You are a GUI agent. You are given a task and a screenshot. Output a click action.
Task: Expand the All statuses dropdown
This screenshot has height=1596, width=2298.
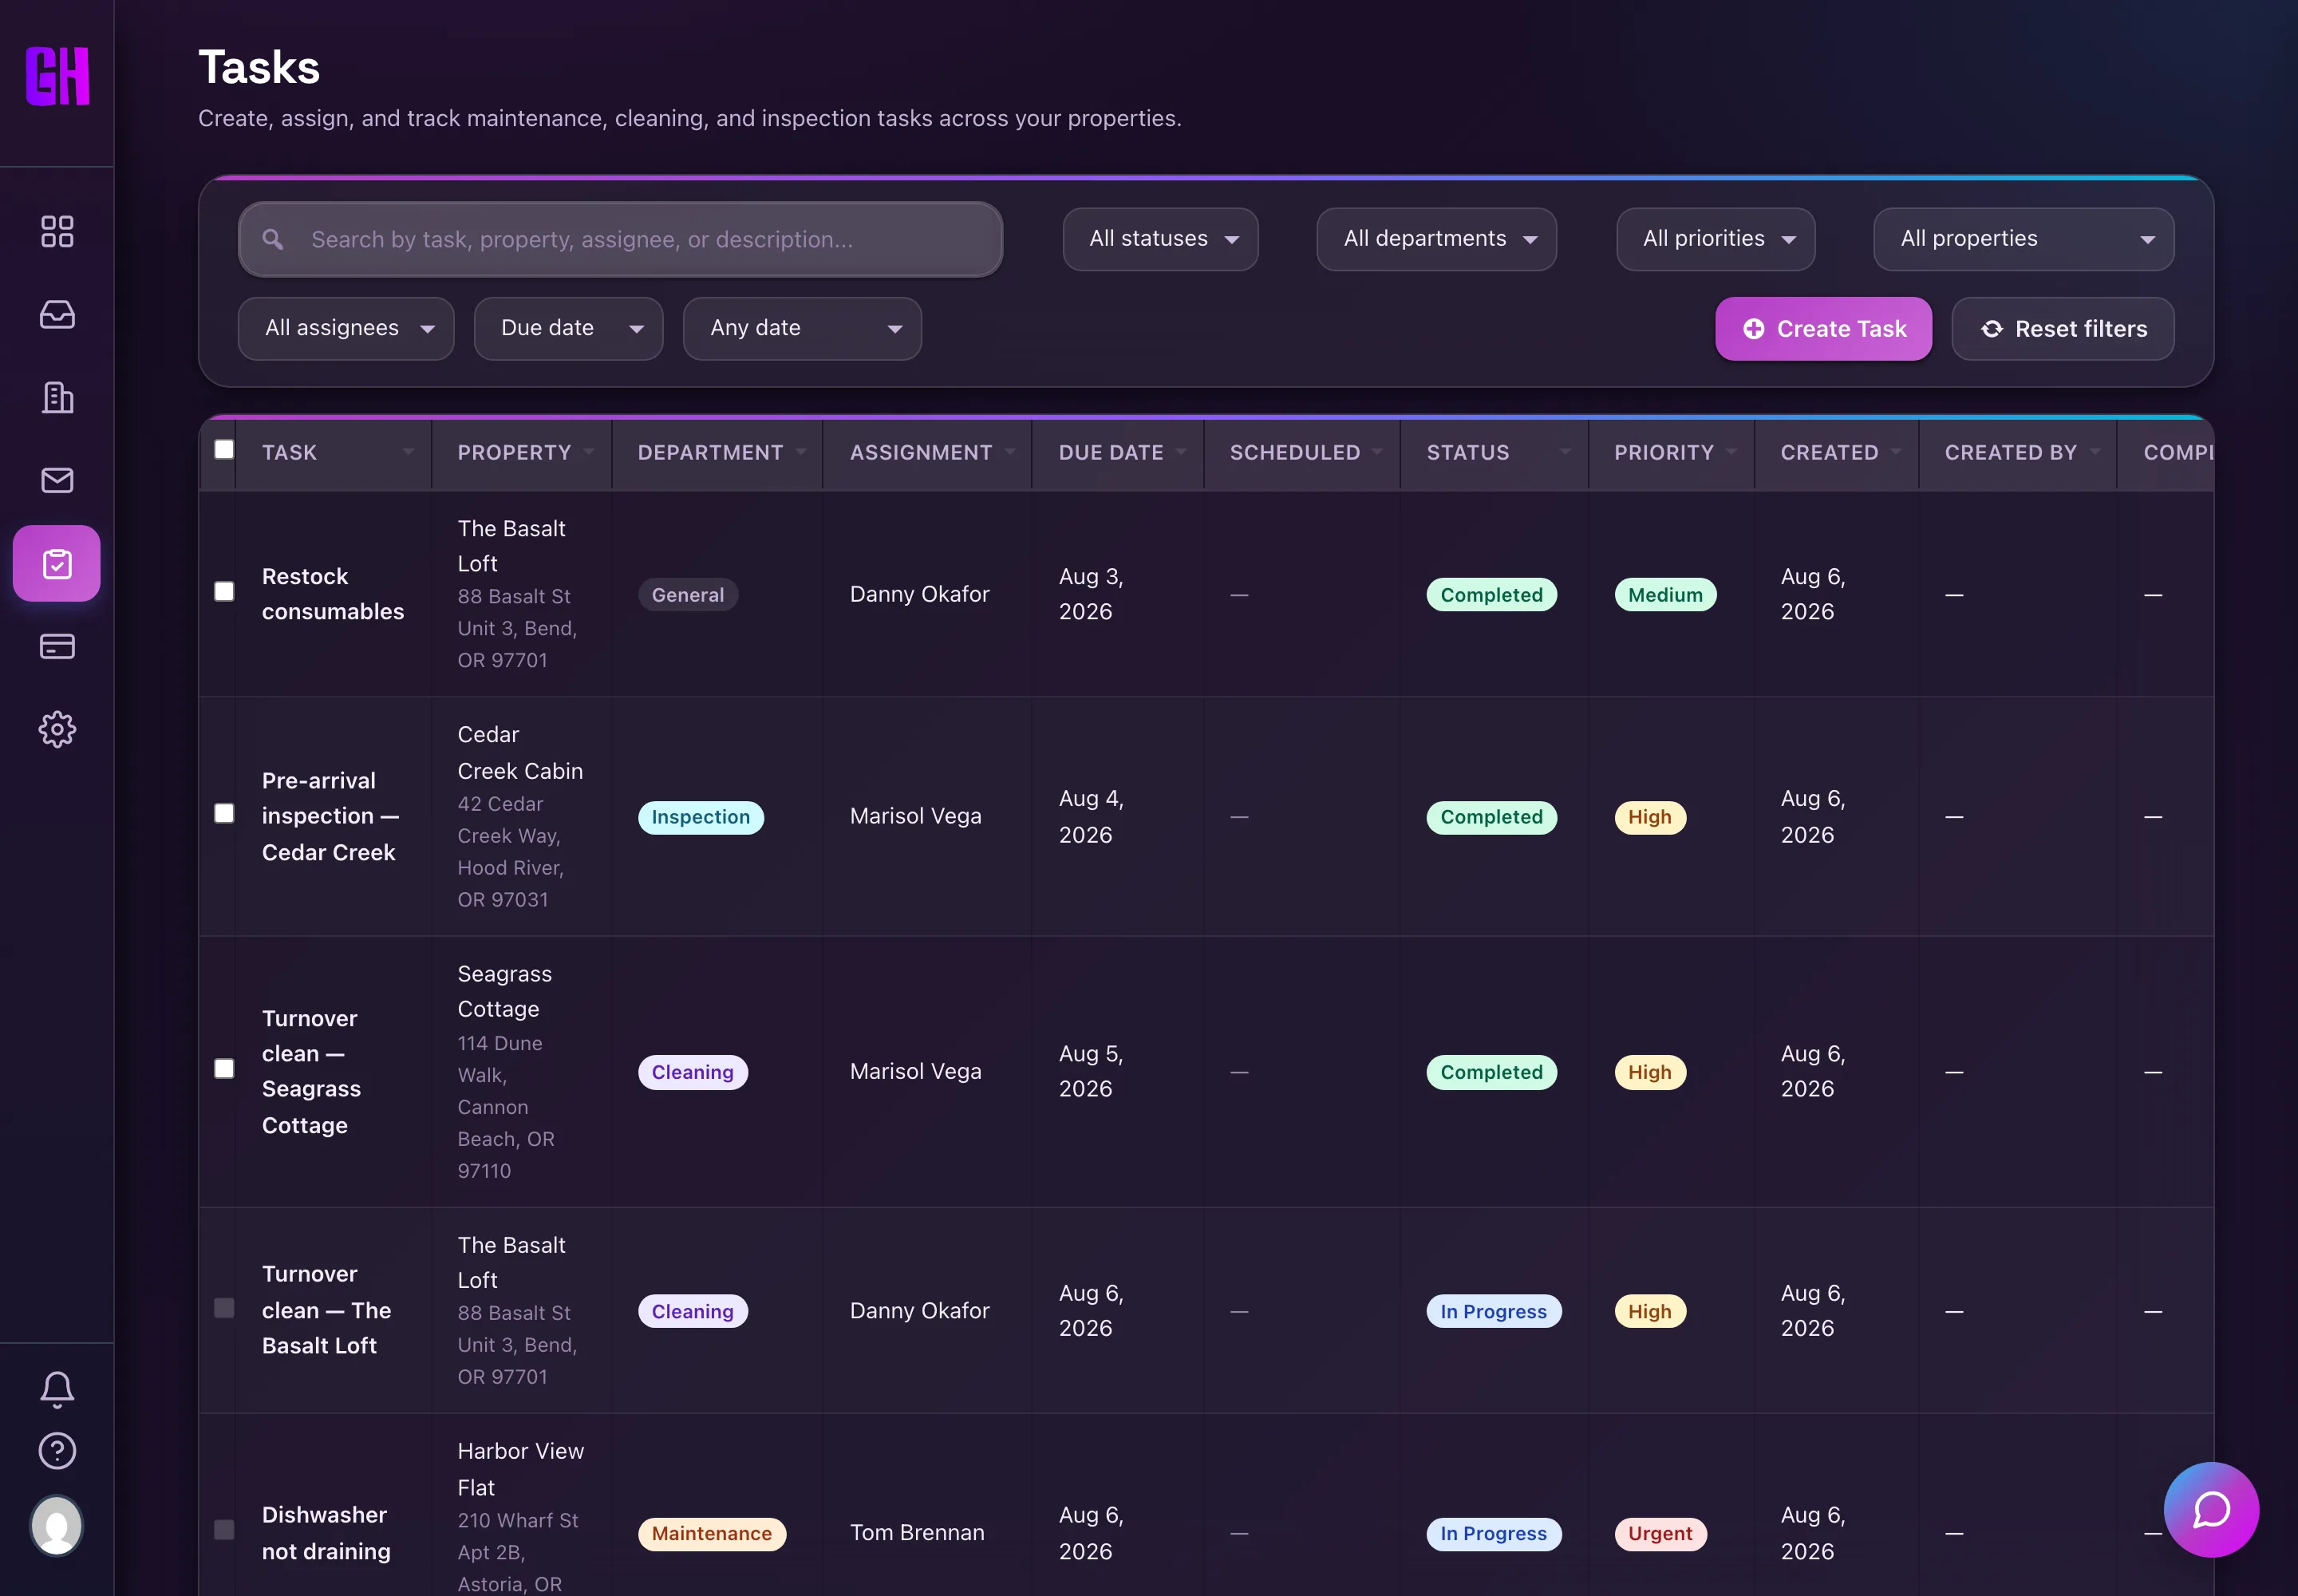pos(1160,239)
